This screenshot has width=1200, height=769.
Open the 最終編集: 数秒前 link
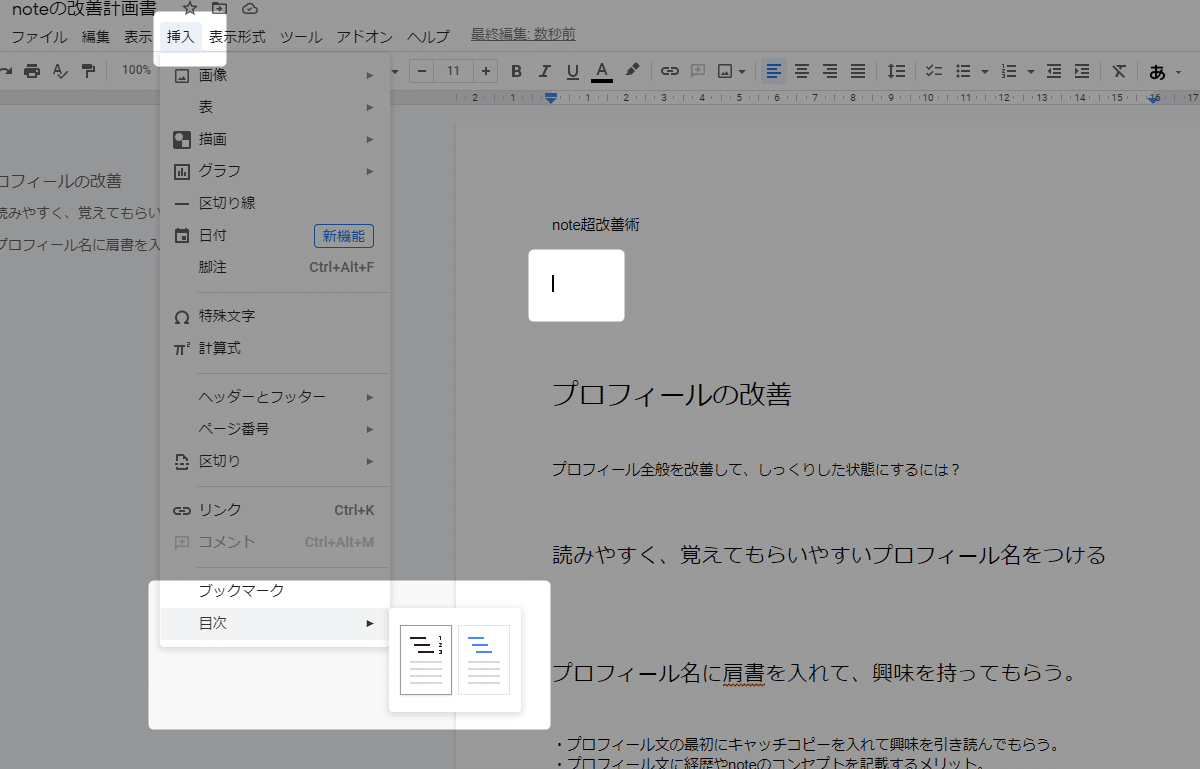(523, 35)
